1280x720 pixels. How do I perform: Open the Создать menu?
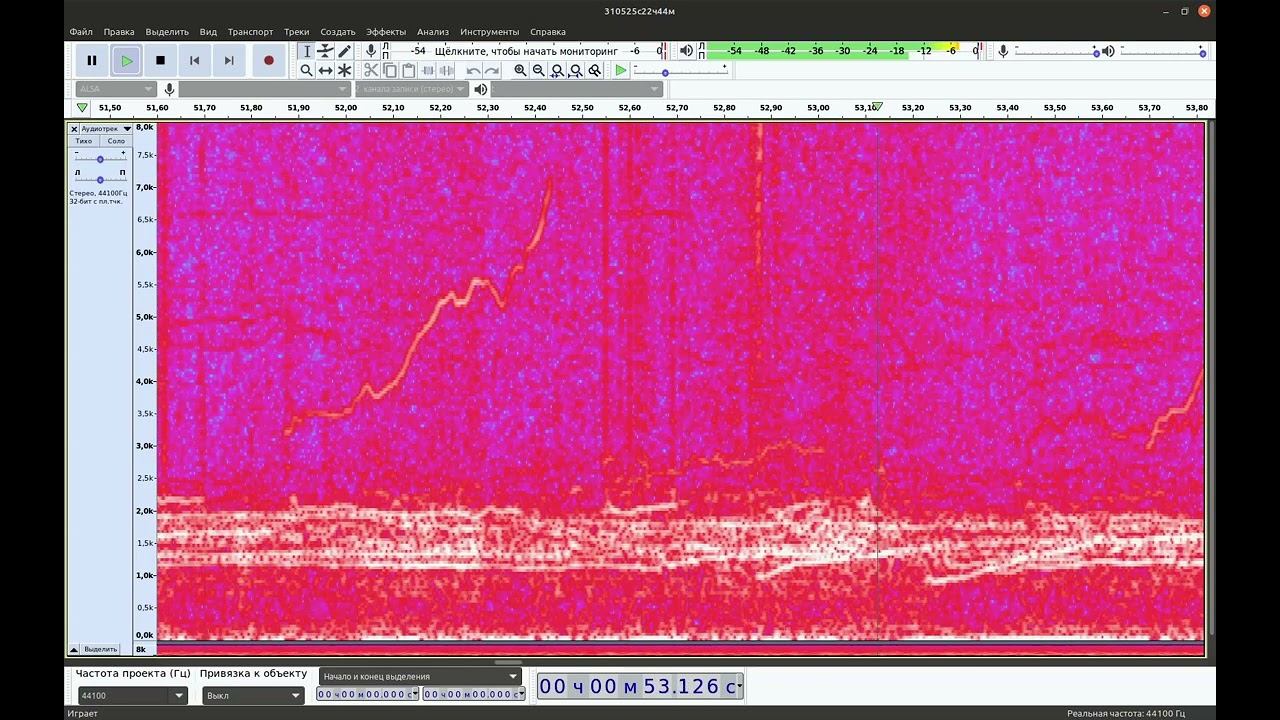pyautogui.click(x=338, y=32)
